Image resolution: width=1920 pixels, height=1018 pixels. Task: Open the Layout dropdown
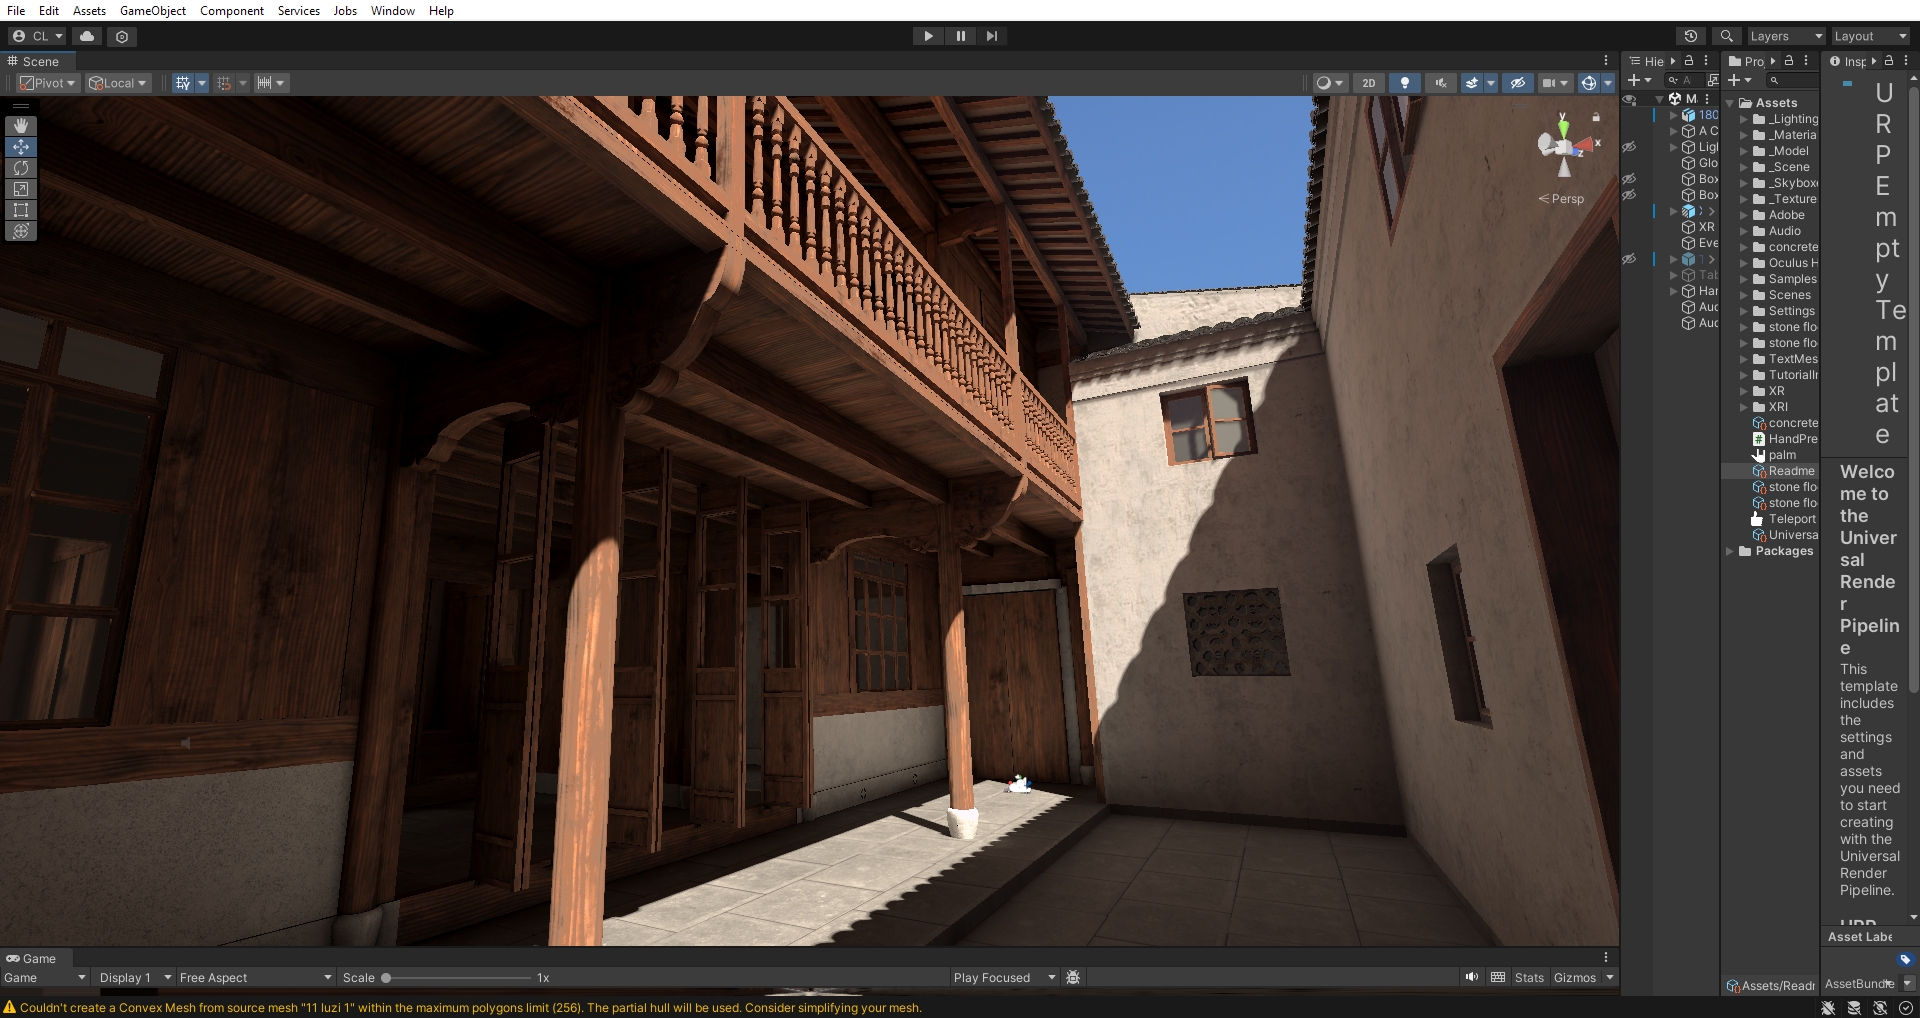pos(1870,36)
